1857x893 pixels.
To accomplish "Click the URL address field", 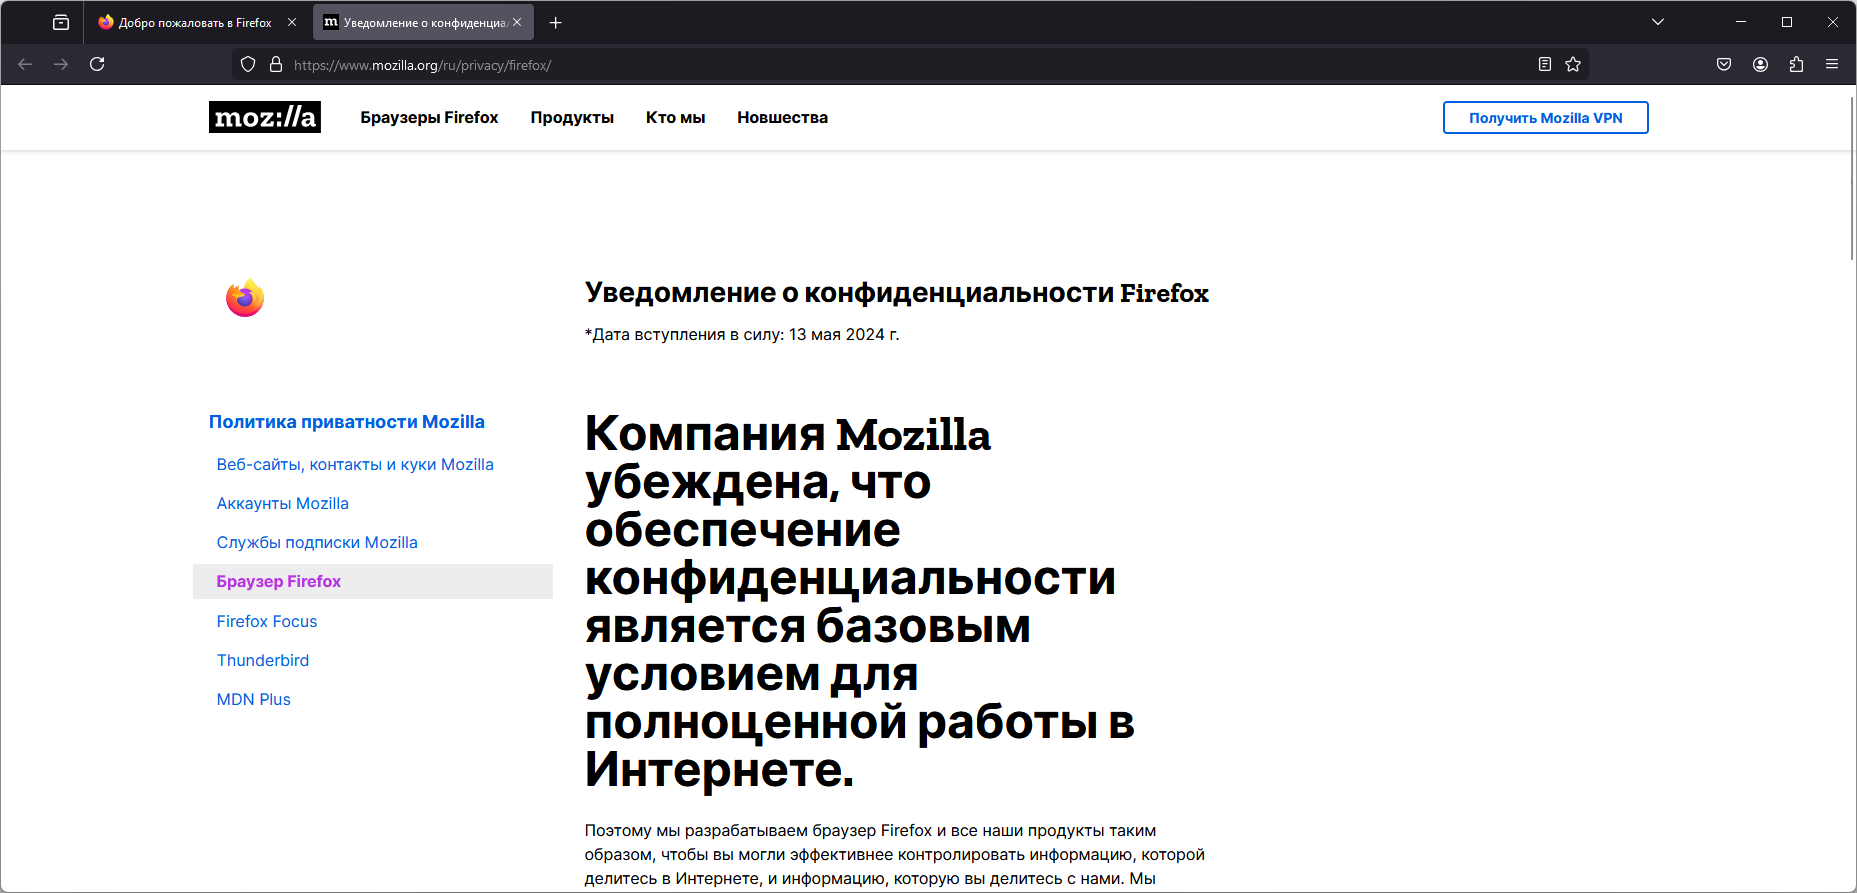I will click(x=900, y=64).
